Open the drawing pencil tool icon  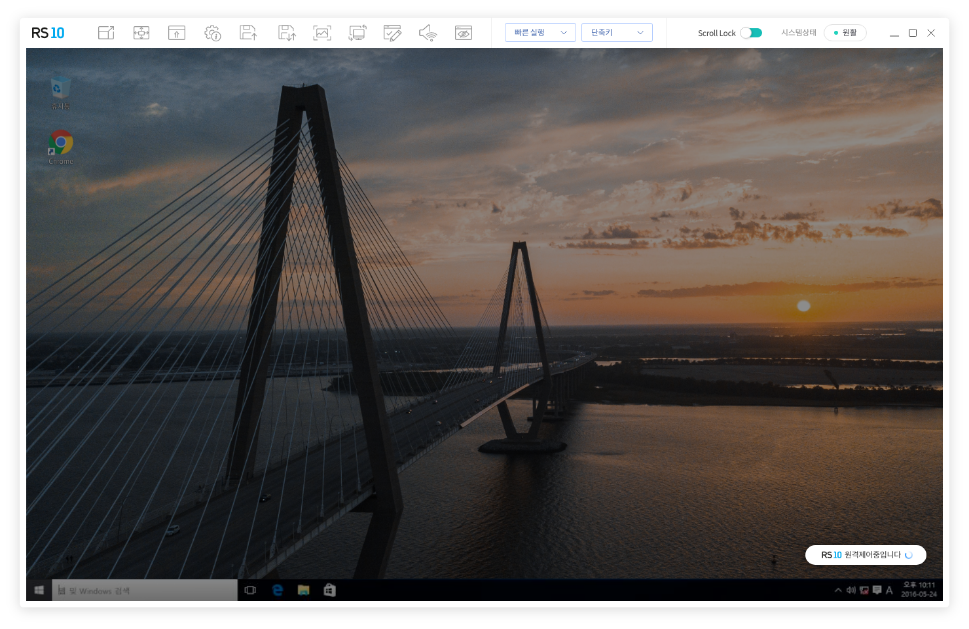pyautogui.click(x=393, y=33)
